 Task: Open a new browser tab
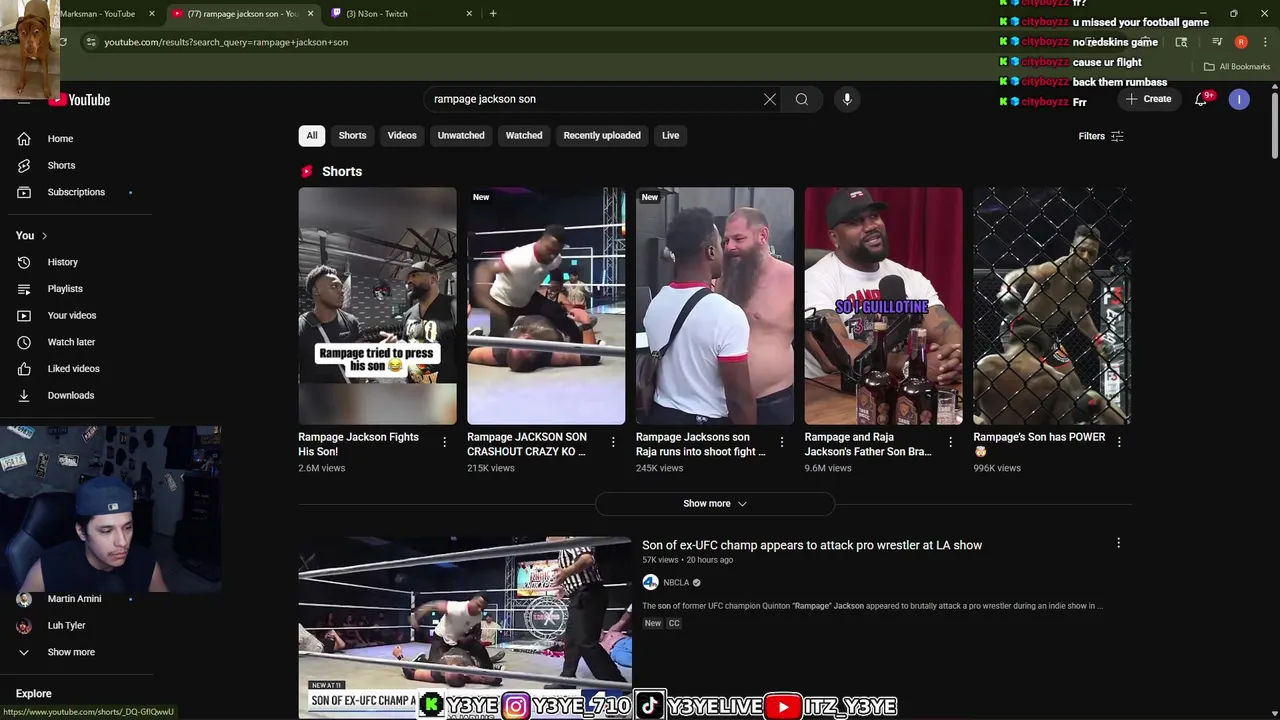(x=493, y=14)
